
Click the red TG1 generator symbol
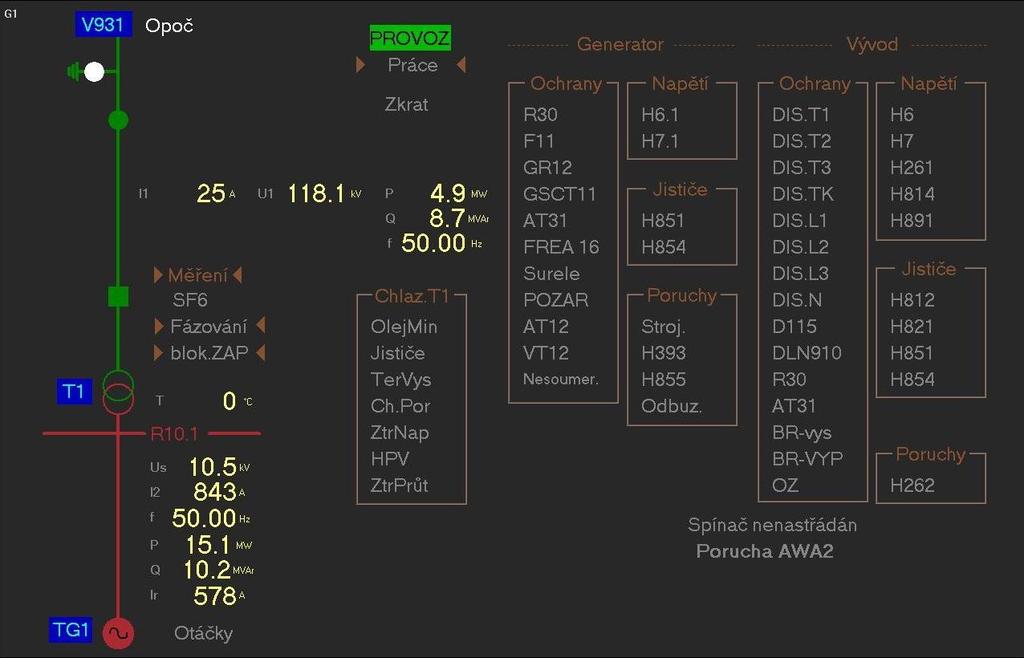click(118, 633)
